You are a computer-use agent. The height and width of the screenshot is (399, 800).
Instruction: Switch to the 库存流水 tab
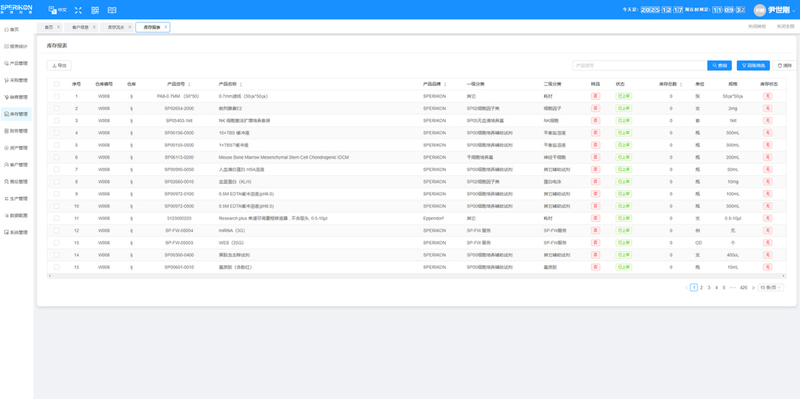(x=116, y=27)
